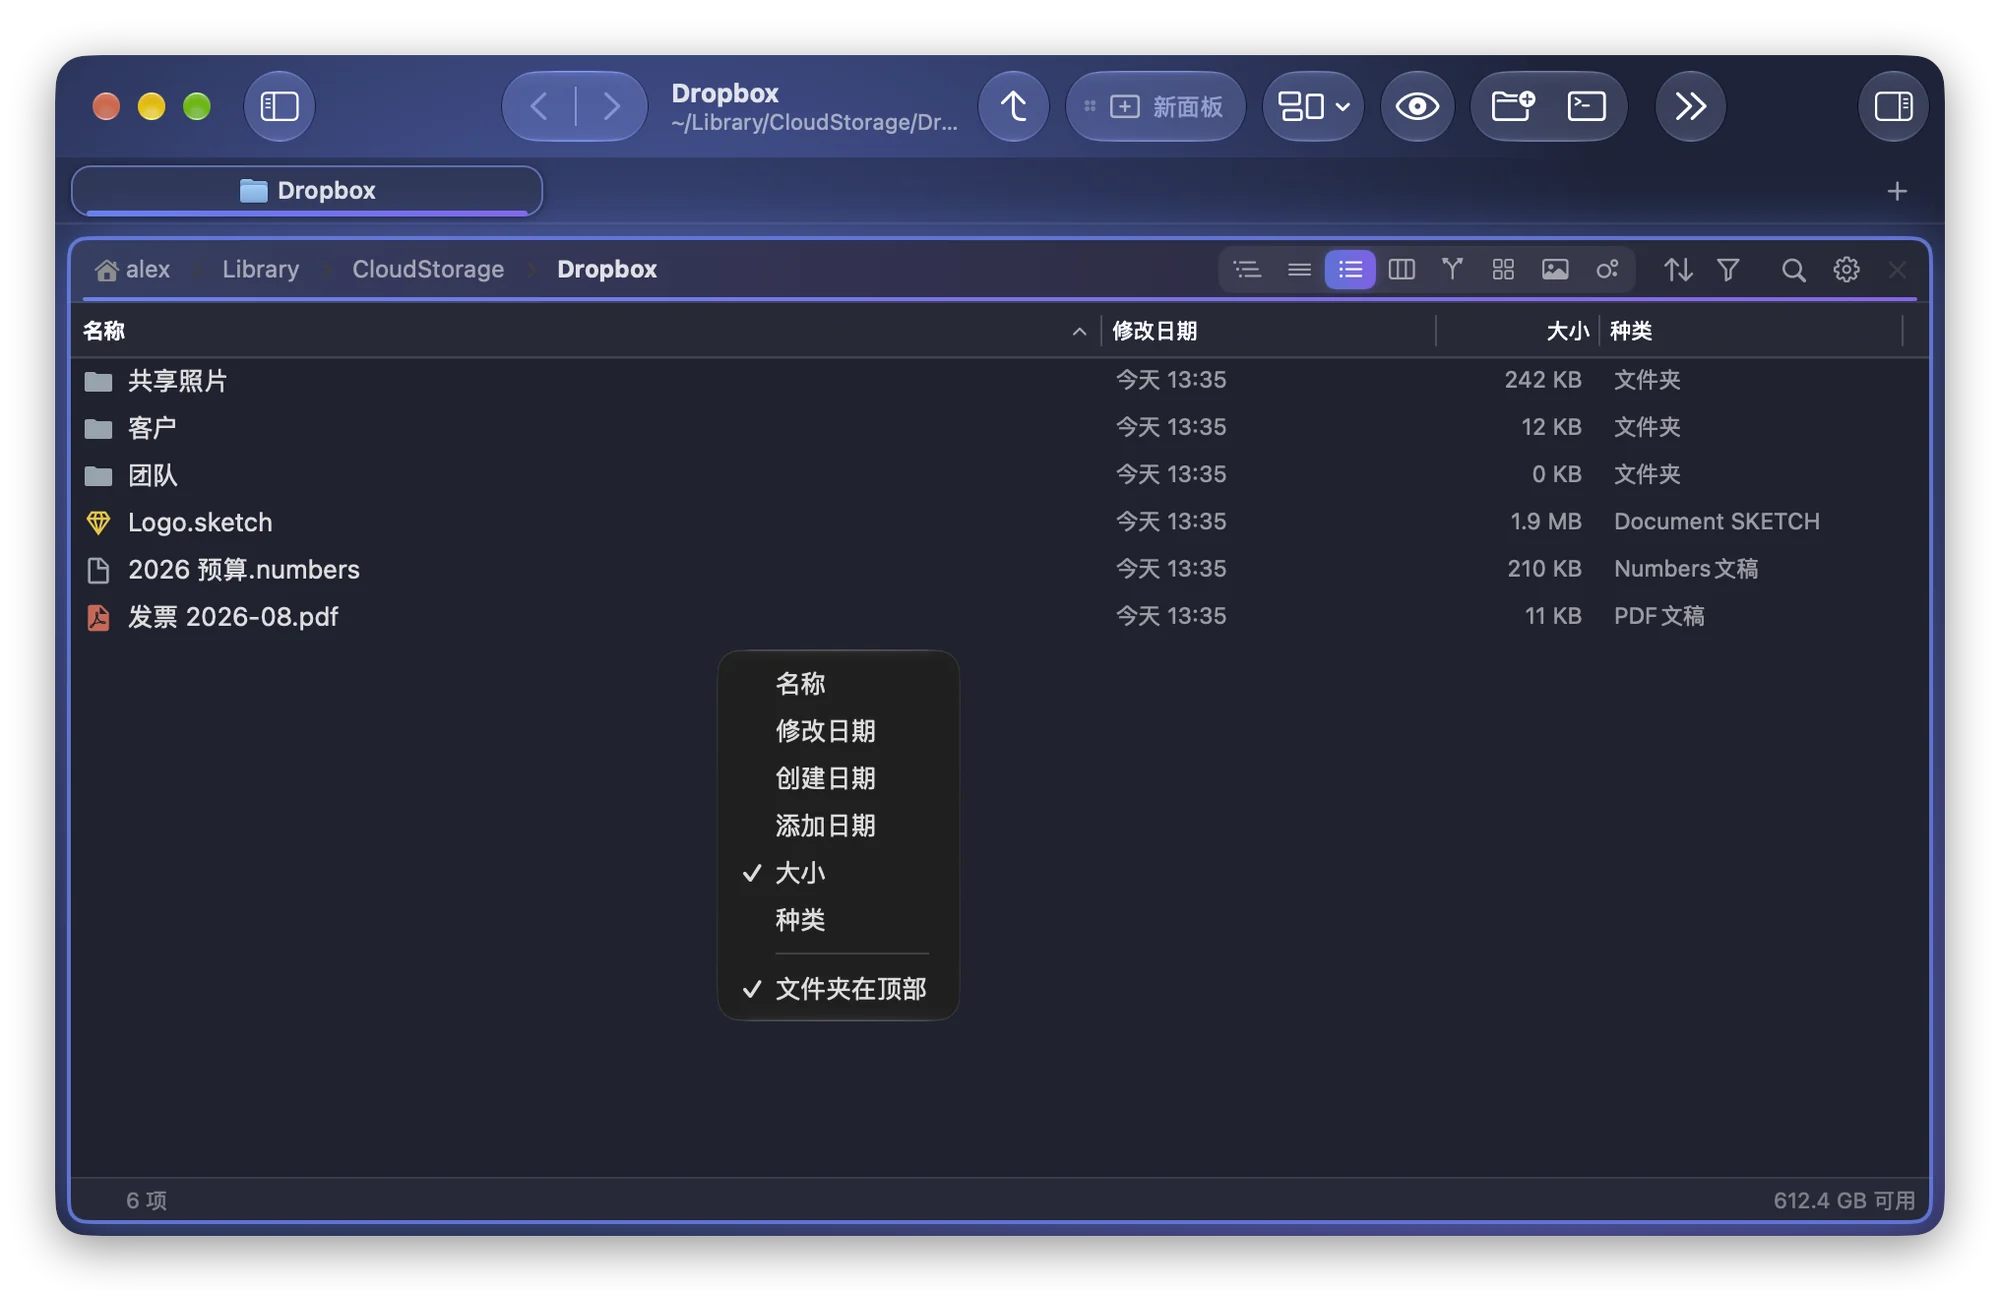Sort by 名称 column header

[585, 331]
